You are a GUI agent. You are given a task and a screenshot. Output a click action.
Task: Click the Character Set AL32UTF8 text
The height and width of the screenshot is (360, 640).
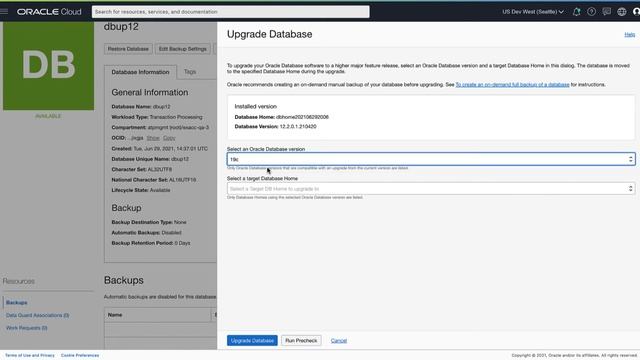pos(142,169)
